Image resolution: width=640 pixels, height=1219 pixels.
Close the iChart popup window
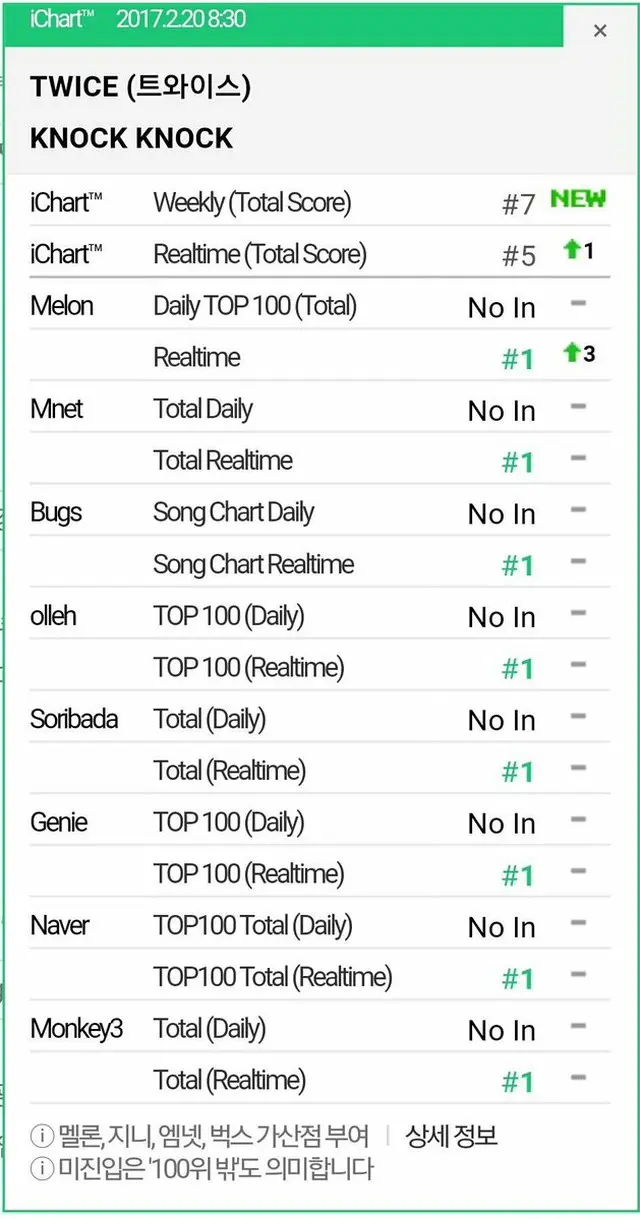[600, 31]
